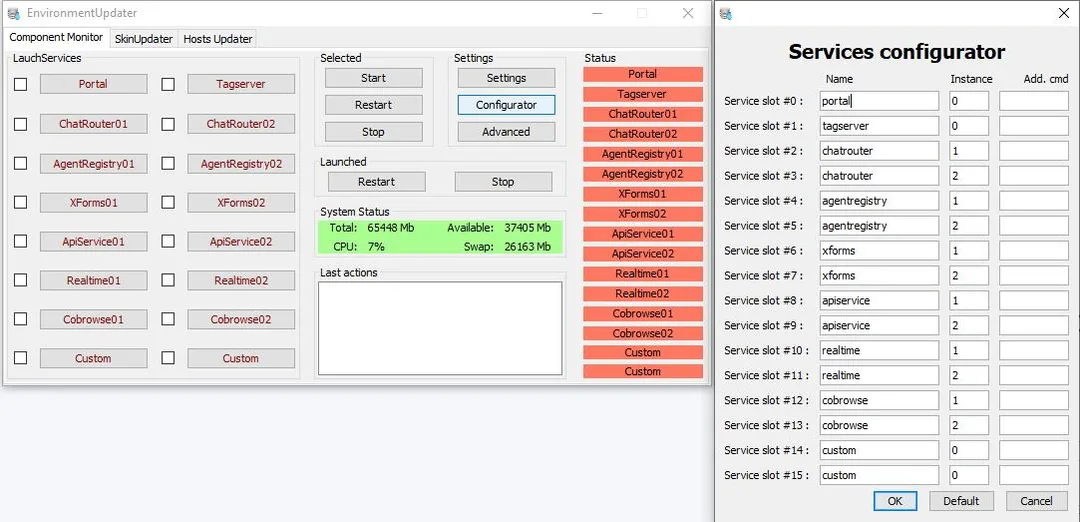1080x522 pixels.
Task: Click the ChatRouter01 status indicator
Action: pyautogui.click(x=643, y=114)
